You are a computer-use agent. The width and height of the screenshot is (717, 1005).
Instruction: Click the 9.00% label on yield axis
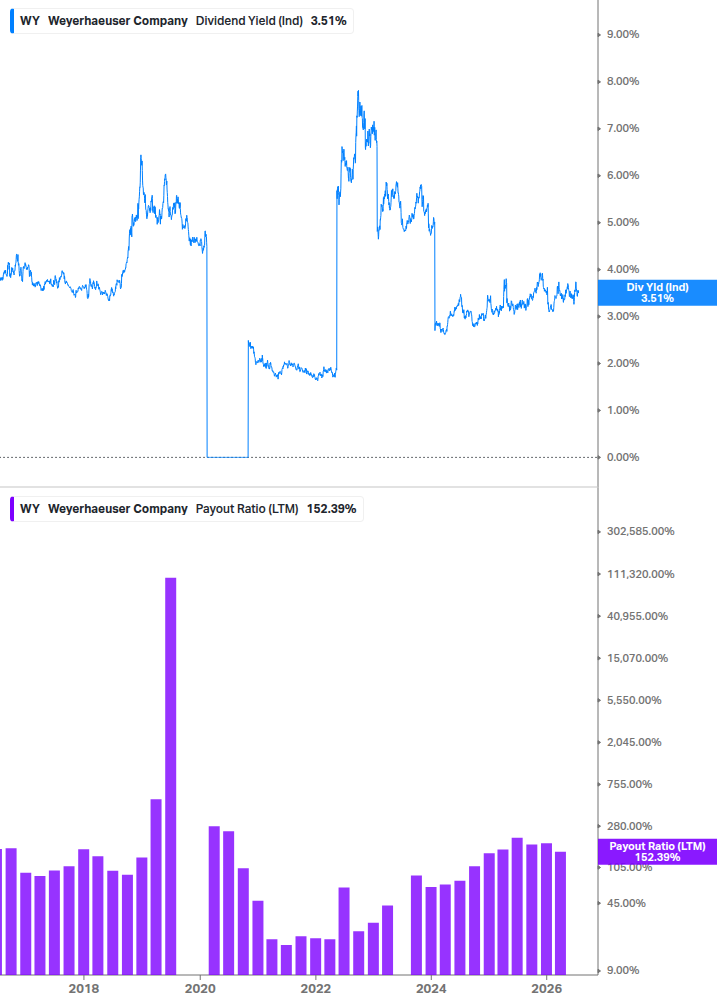[623, 34]
